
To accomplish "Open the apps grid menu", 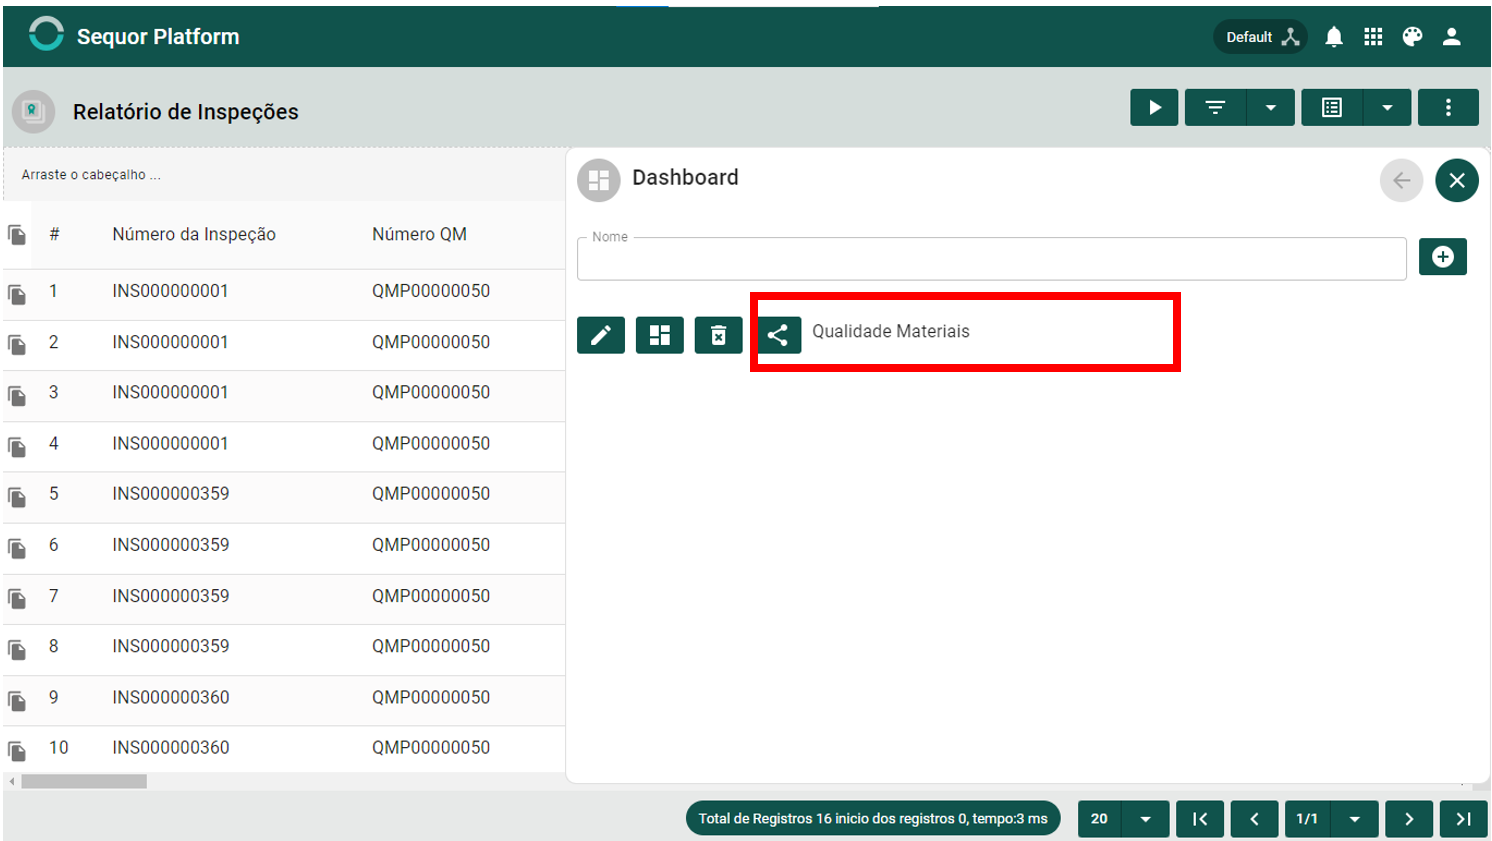I will (1373, 37).
